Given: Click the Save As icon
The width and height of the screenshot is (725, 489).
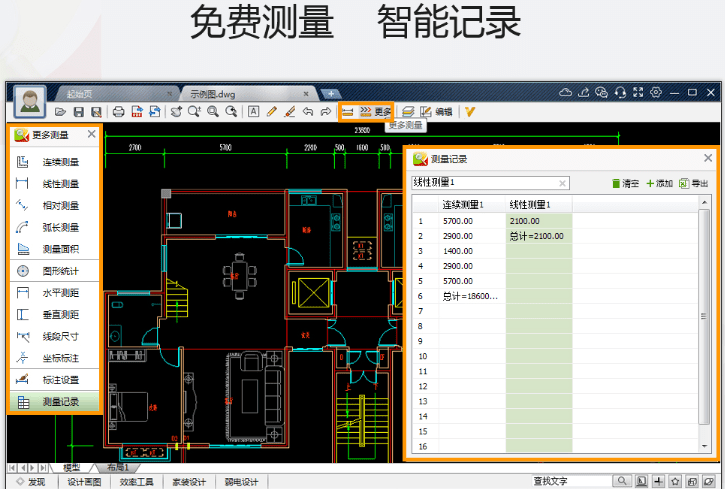Looking at the screenshot, I should coord(96,112).
